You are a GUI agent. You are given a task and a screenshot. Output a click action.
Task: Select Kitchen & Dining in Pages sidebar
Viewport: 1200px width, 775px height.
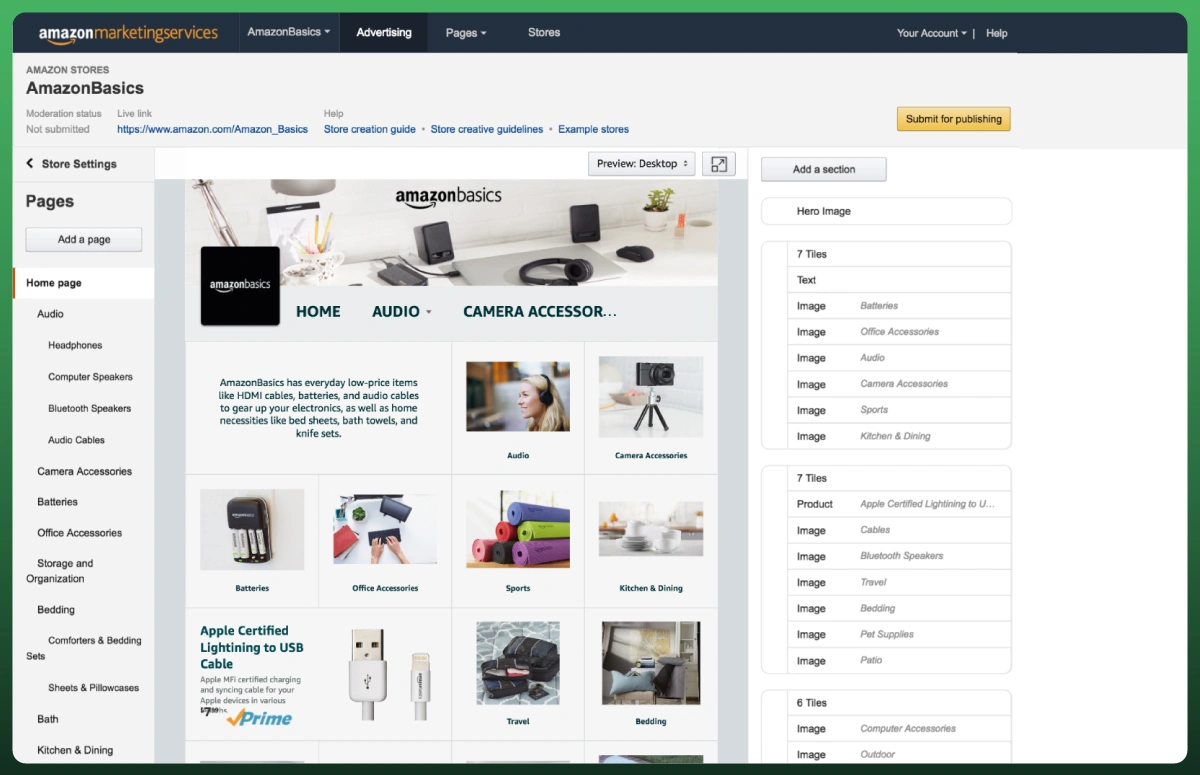tap(75, 750)
